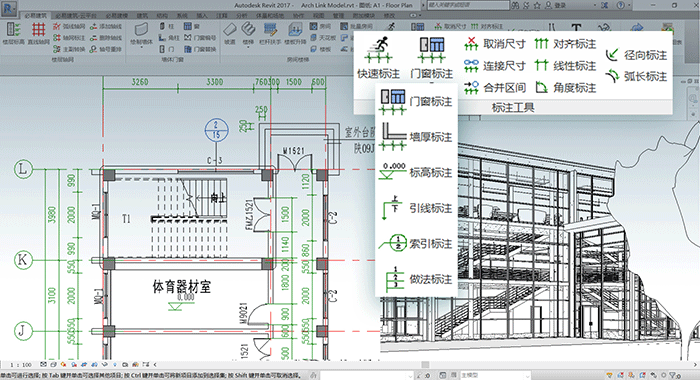700x380 pixels.
Task: Select the 弧长标注 arc length dimension tool
Action: (636, 76)
